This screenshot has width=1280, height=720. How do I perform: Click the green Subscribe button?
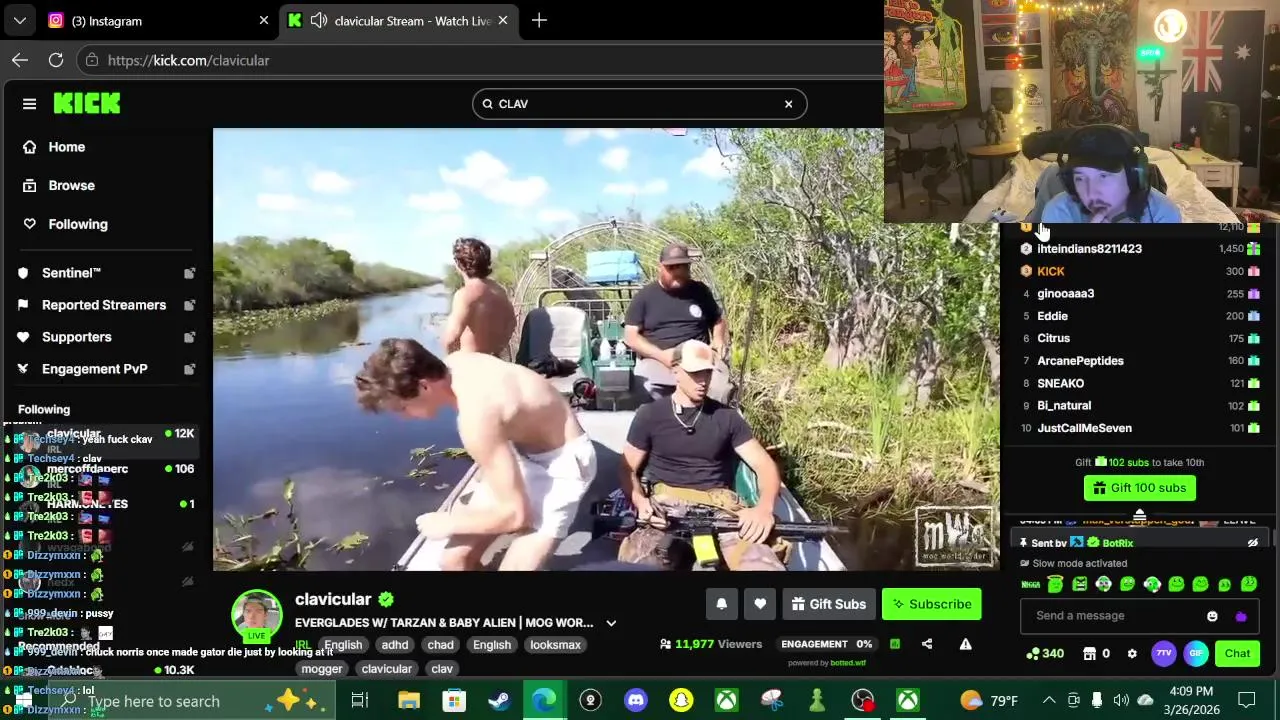click(932, 604)
